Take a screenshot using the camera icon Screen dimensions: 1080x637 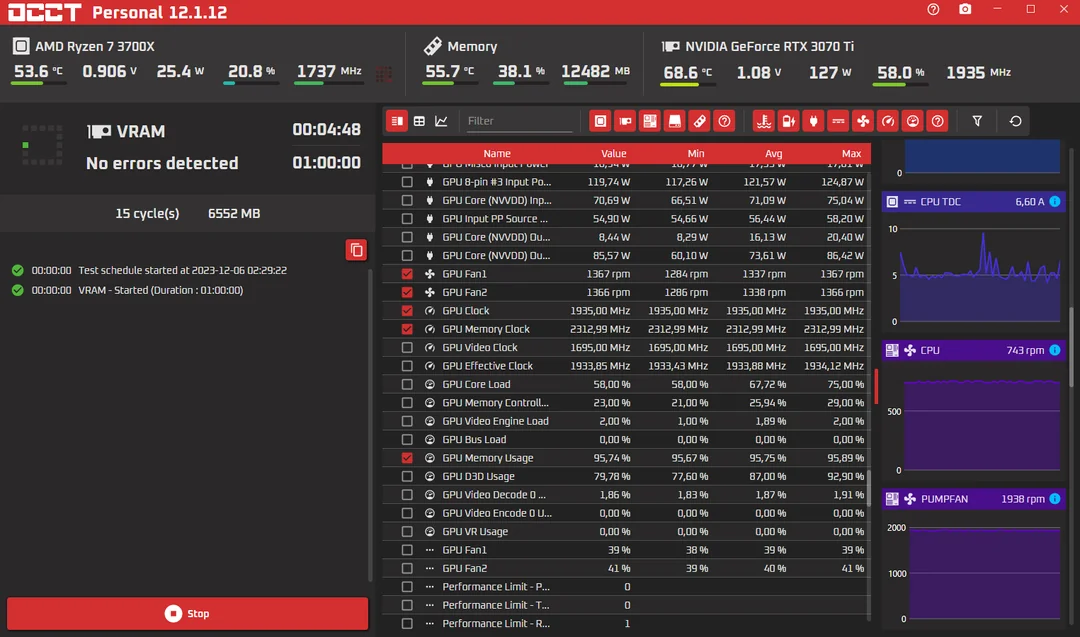(965, 10)
